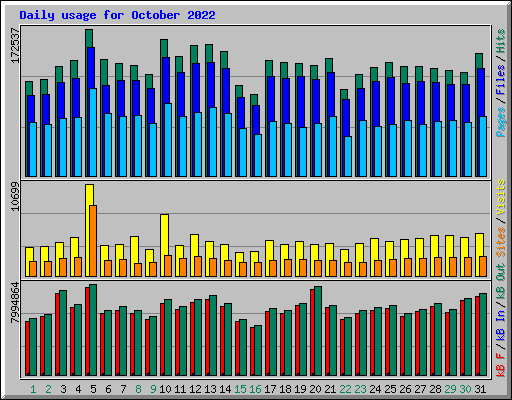The height and width of the screenshot is (400, 512).
Task: Select day 29 on the x-axis
Action: pyautogui.click(x=450, y=389)
